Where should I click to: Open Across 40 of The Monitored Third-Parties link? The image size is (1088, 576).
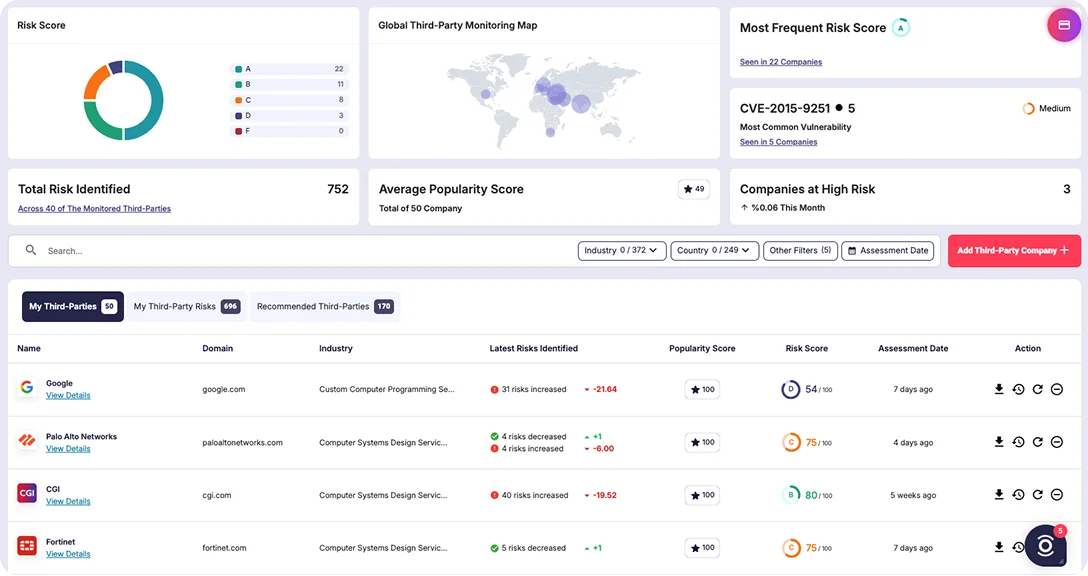click(x=94, y=208)
